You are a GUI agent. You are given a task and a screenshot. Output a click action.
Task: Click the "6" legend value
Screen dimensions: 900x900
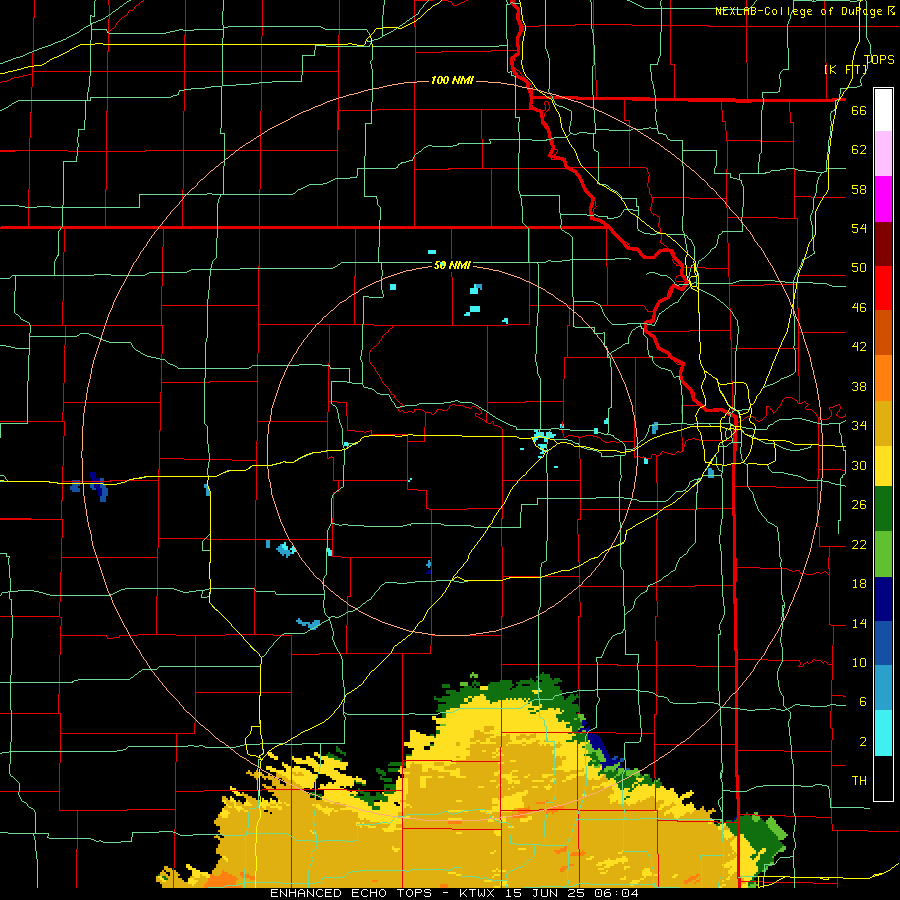(863, 701)
